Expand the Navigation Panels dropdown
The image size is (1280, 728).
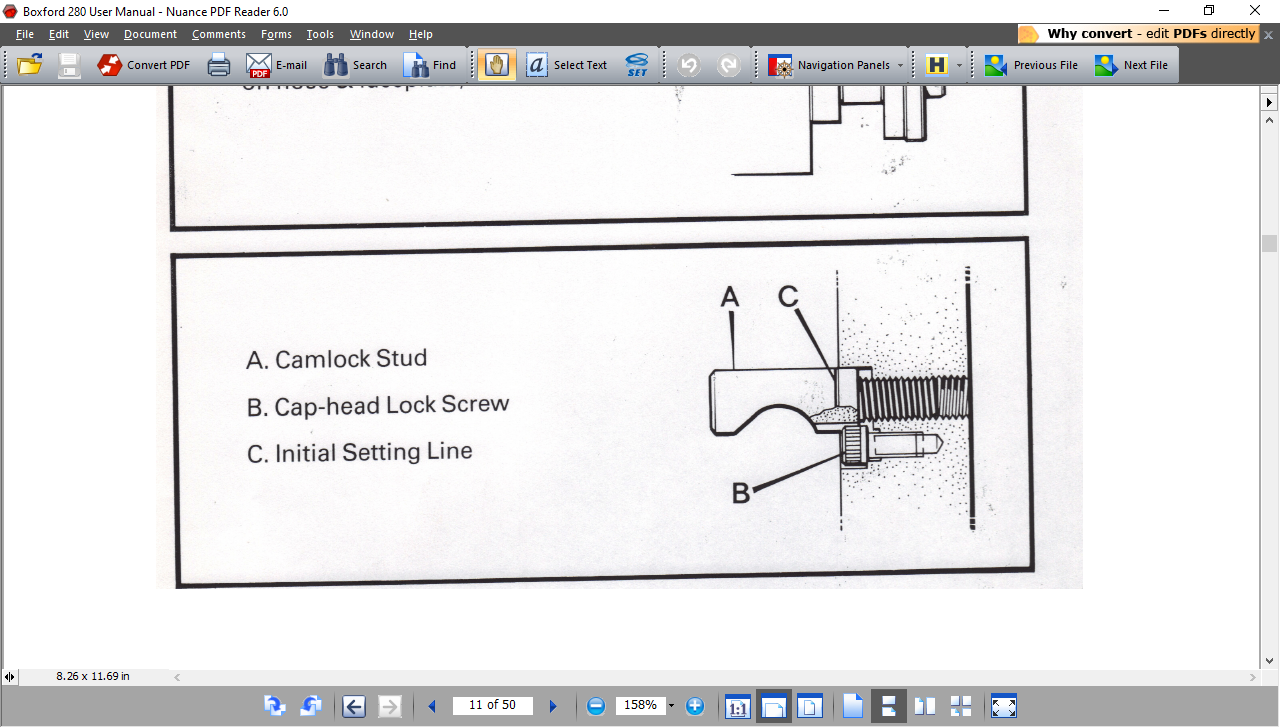click(900, 65)
